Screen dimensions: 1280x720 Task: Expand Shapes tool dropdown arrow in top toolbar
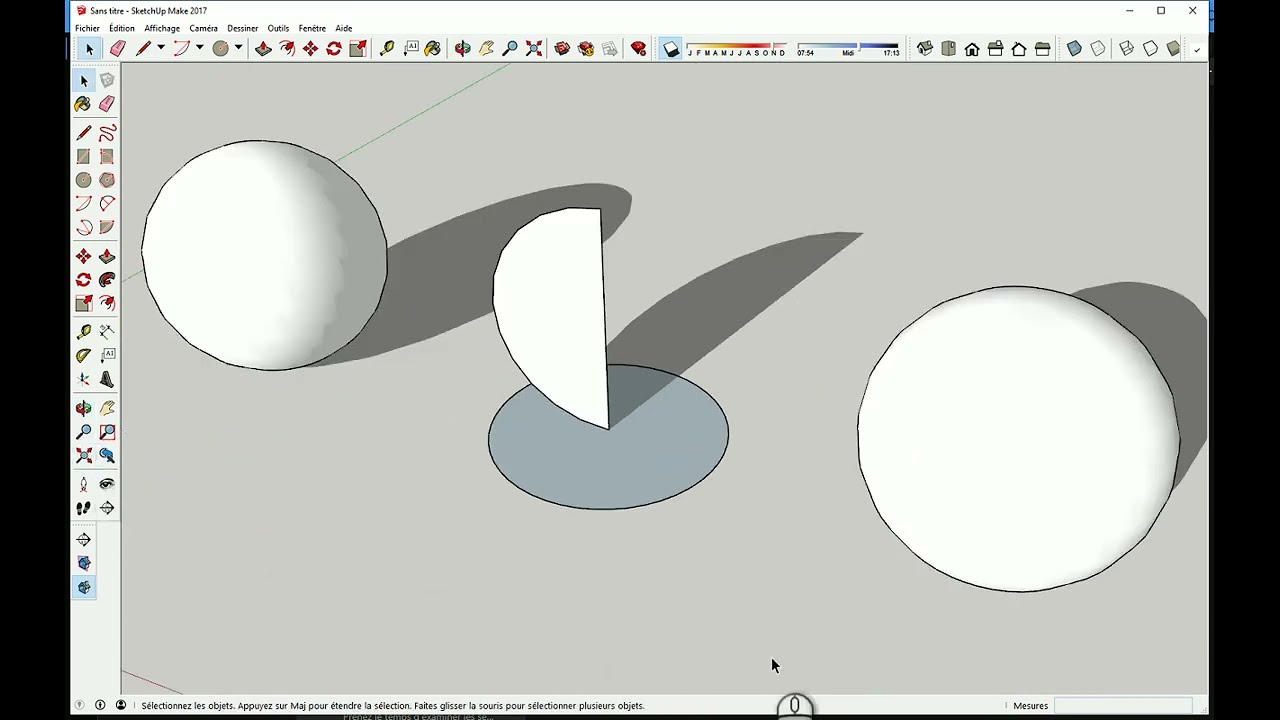tap(238, 49)
